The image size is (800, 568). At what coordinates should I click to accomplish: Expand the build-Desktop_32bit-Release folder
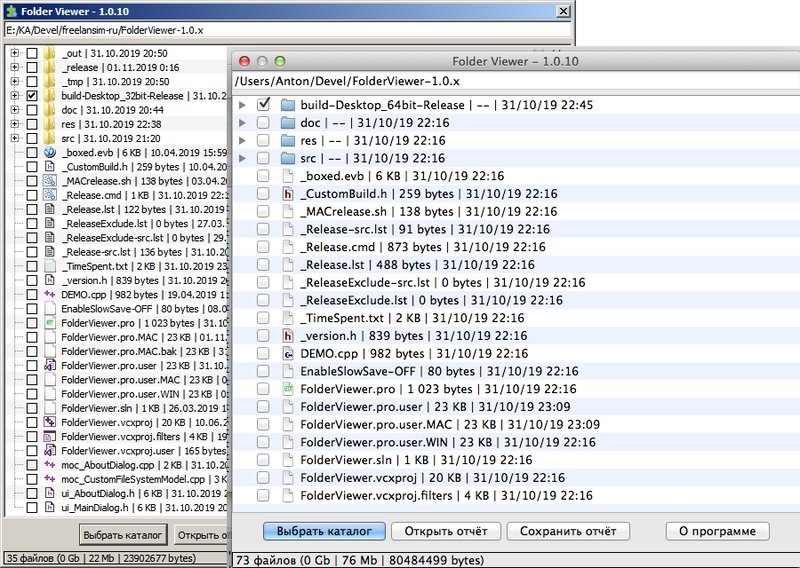tap(14, 95)
